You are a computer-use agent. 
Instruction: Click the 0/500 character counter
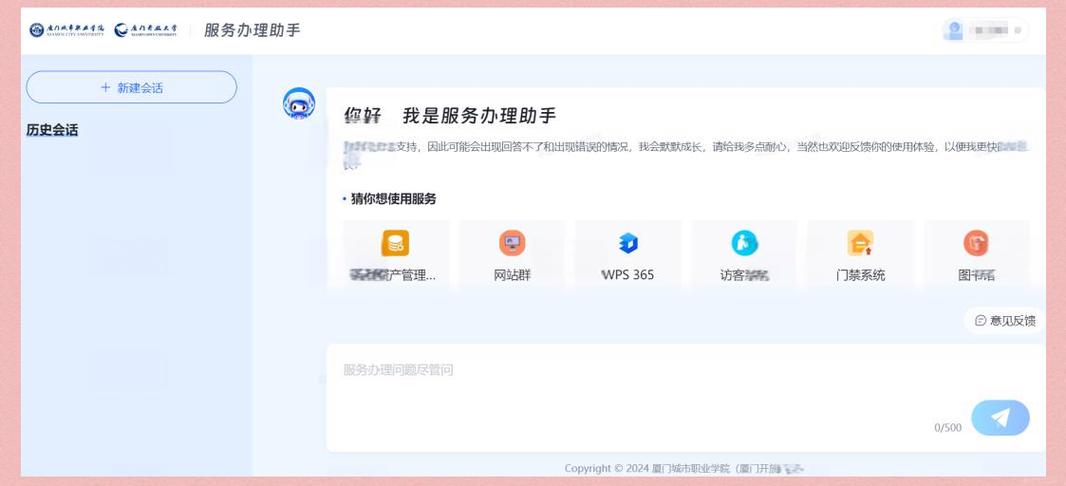tap(948, 428)
